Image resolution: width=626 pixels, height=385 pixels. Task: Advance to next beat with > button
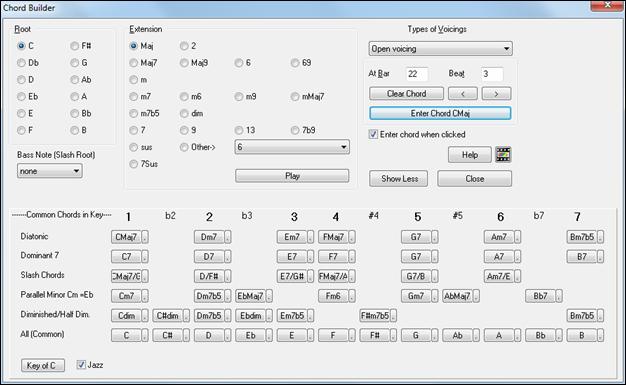click(496, 94)
